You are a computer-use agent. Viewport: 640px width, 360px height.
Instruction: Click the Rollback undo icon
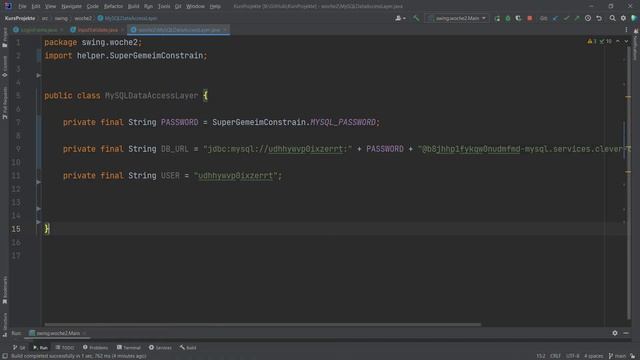599,18
